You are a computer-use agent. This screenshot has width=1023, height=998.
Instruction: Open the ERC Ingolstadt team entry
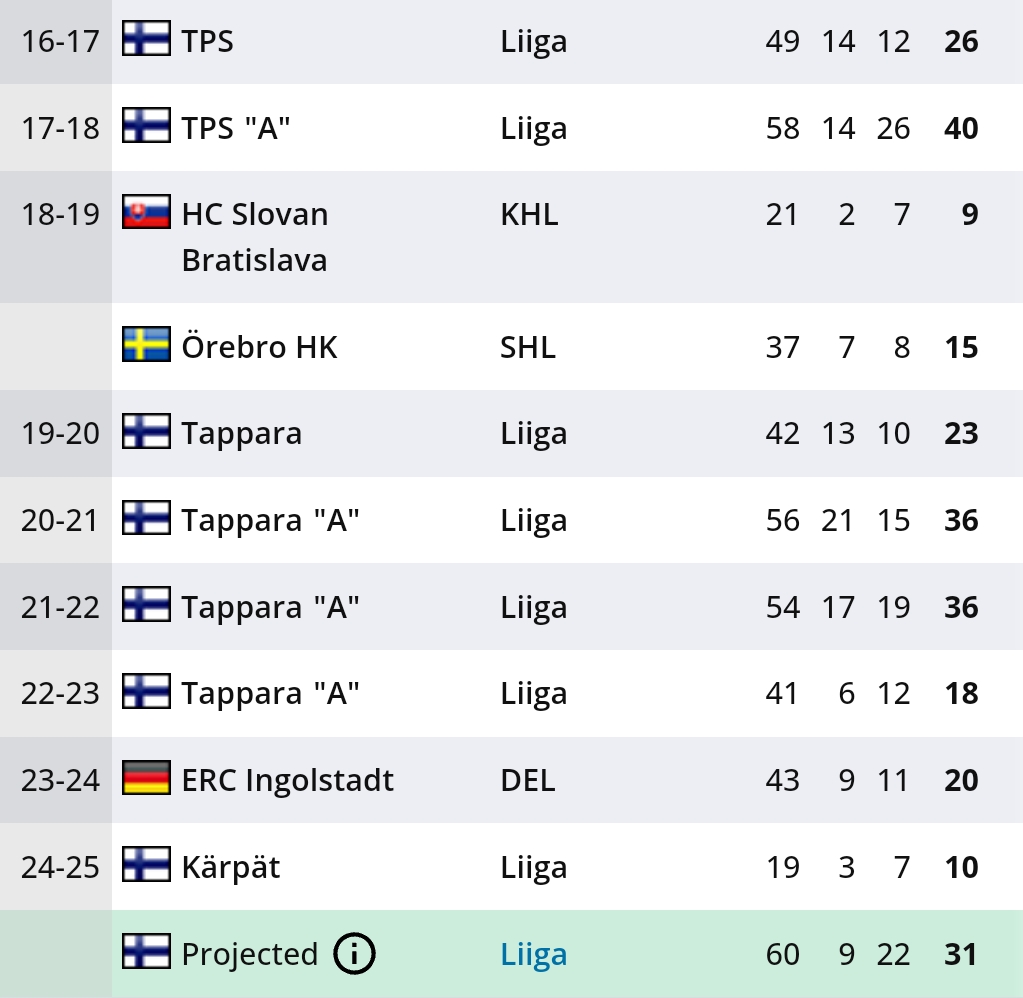[x=288, y=780]
